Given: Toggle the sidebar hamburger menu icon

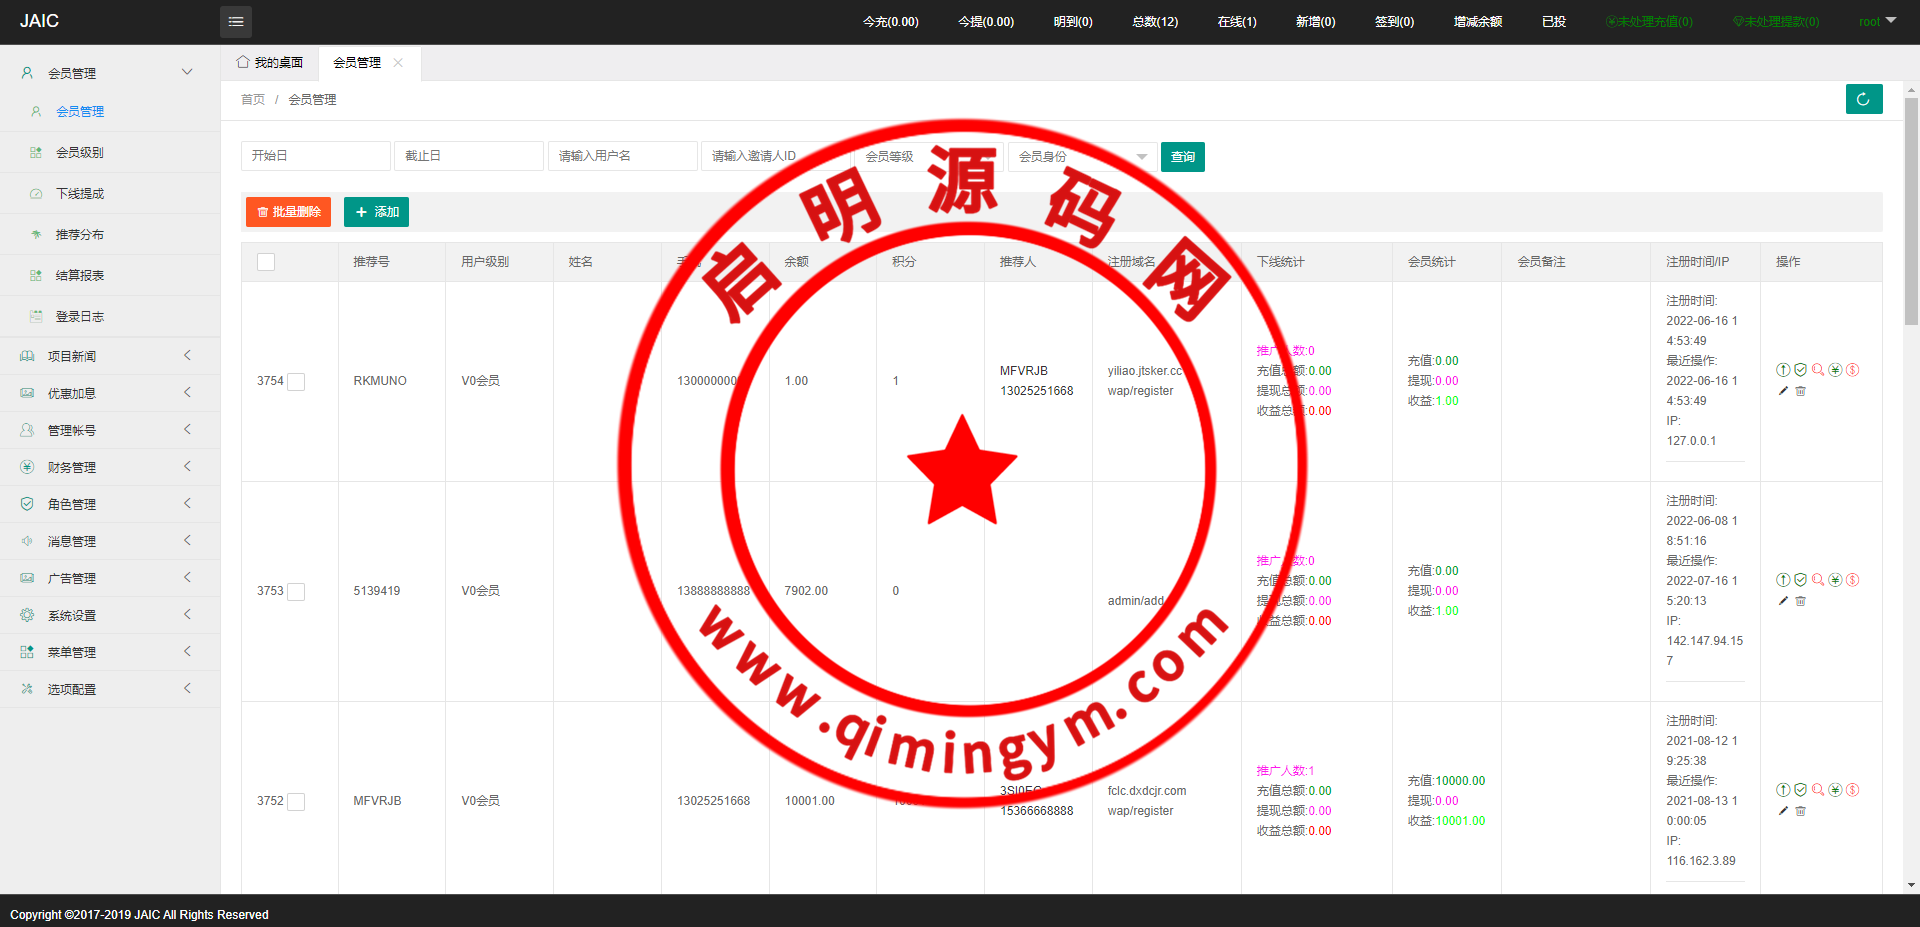Looking at the screenshot, I should [x=236, y=22].
